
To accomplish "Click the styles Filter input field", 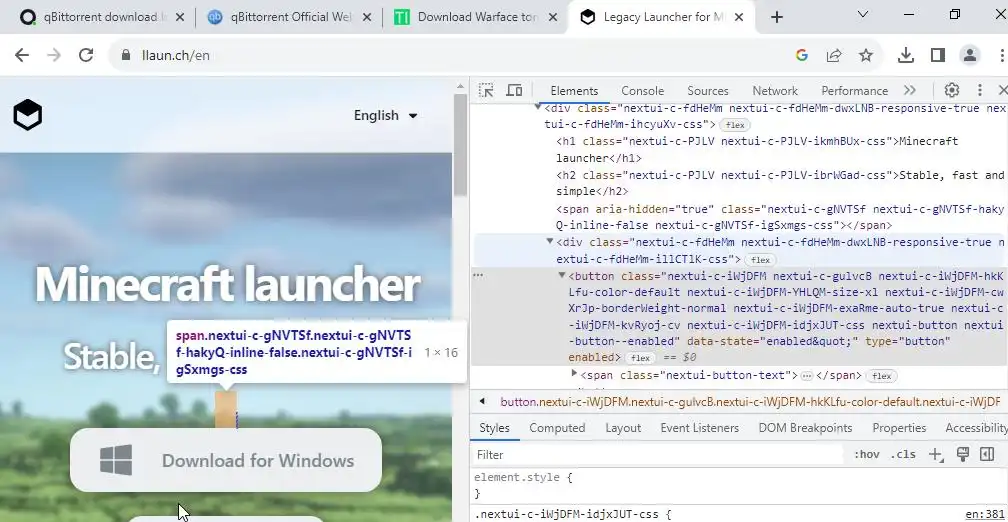I will [658, 454].
